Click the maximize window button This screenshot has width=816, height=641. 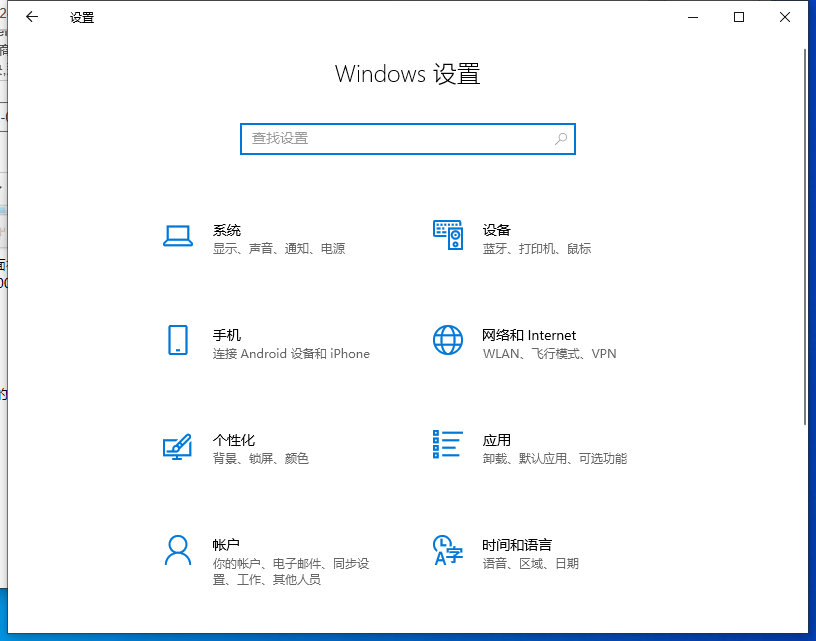point(739,17)
